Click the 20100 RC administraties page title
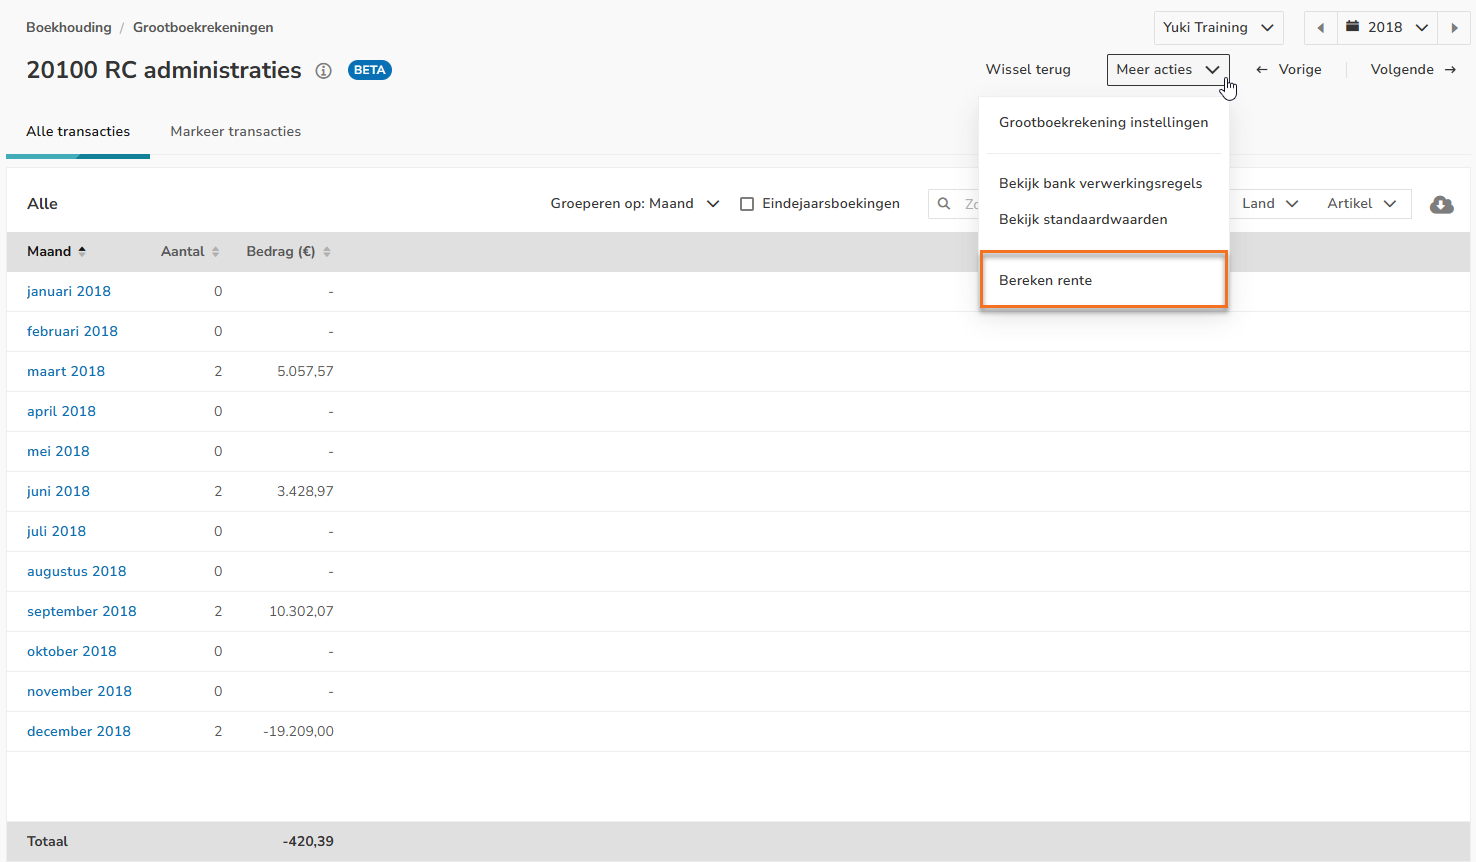The image size is (1476, 862). [x=164, y=70]
